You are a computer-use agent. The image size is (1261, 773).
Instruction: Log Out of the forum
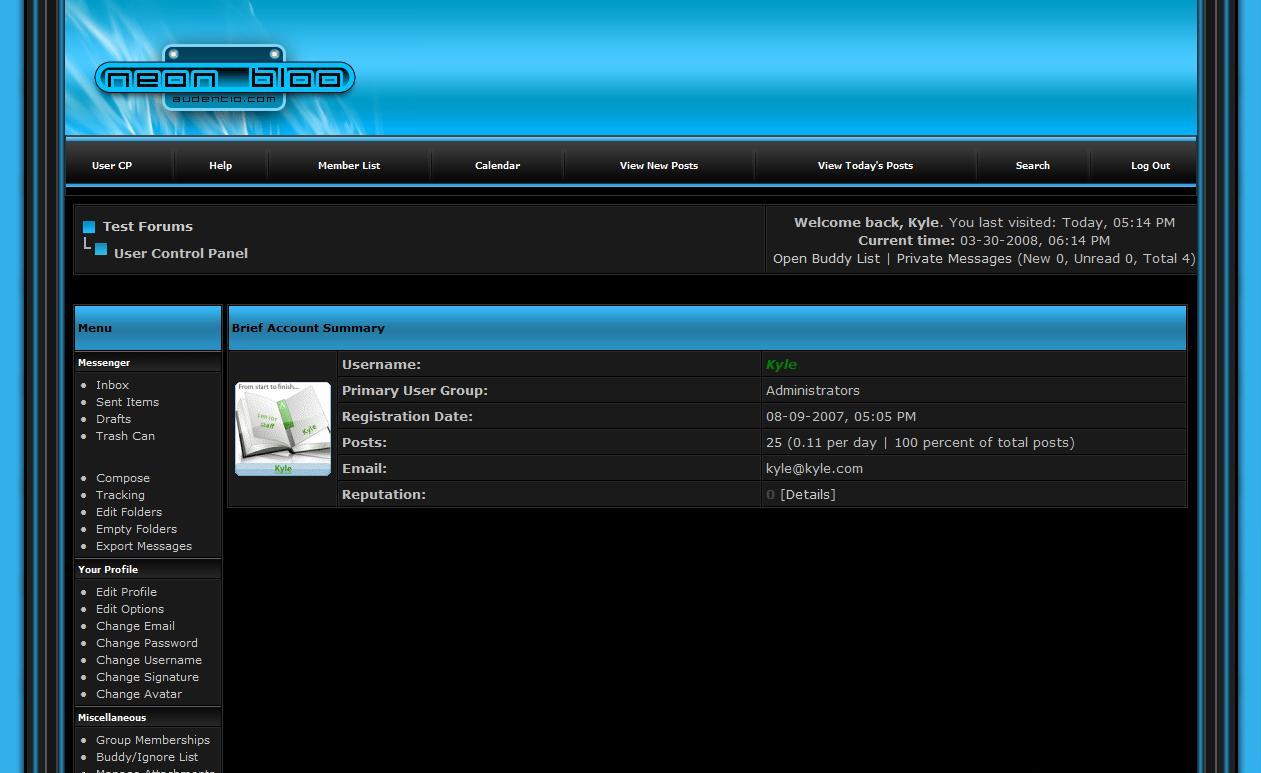coord(1150,166)
